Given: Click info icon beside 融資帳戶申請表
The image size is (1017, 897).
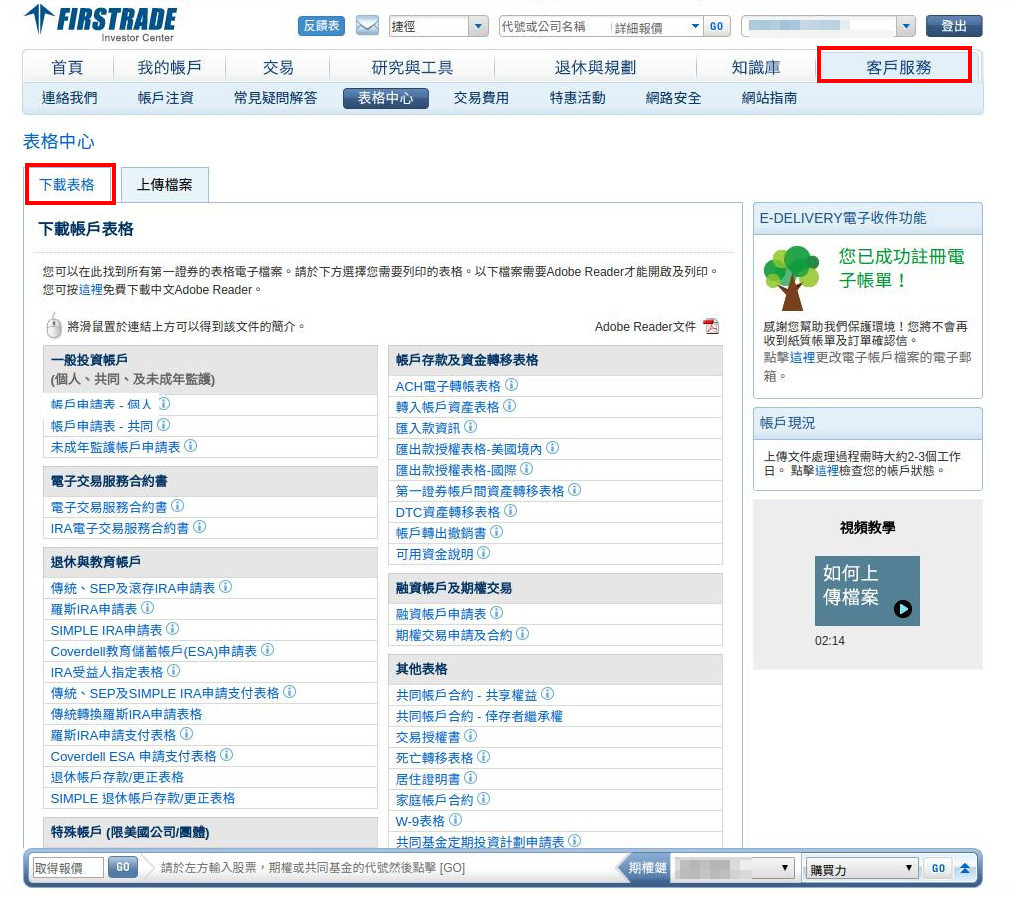Looking at the screenshot, I should point(497,612).
